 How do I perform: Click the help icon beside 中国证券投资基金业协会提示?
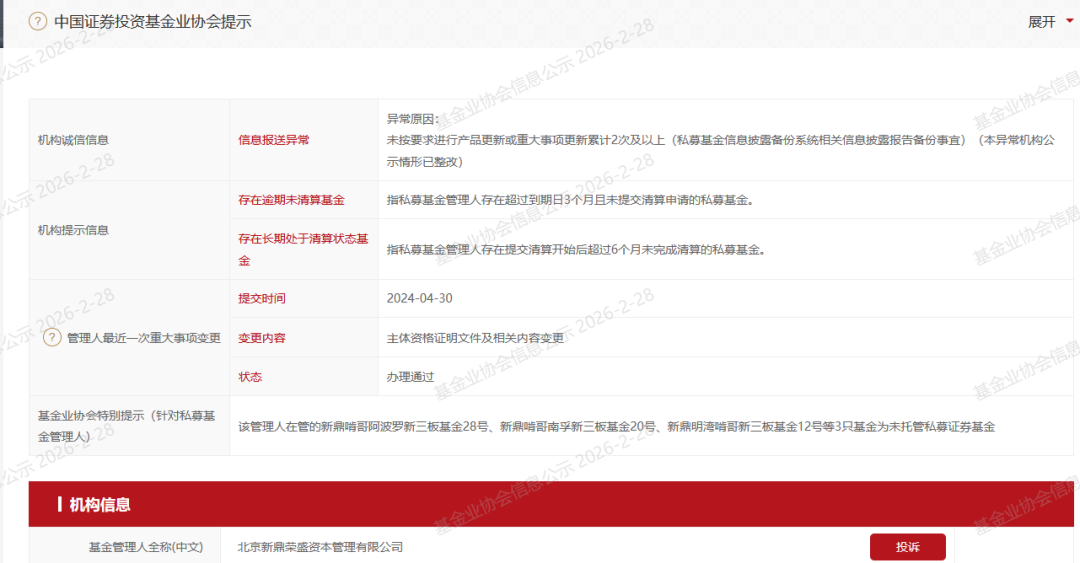click(x=37, y=21)
